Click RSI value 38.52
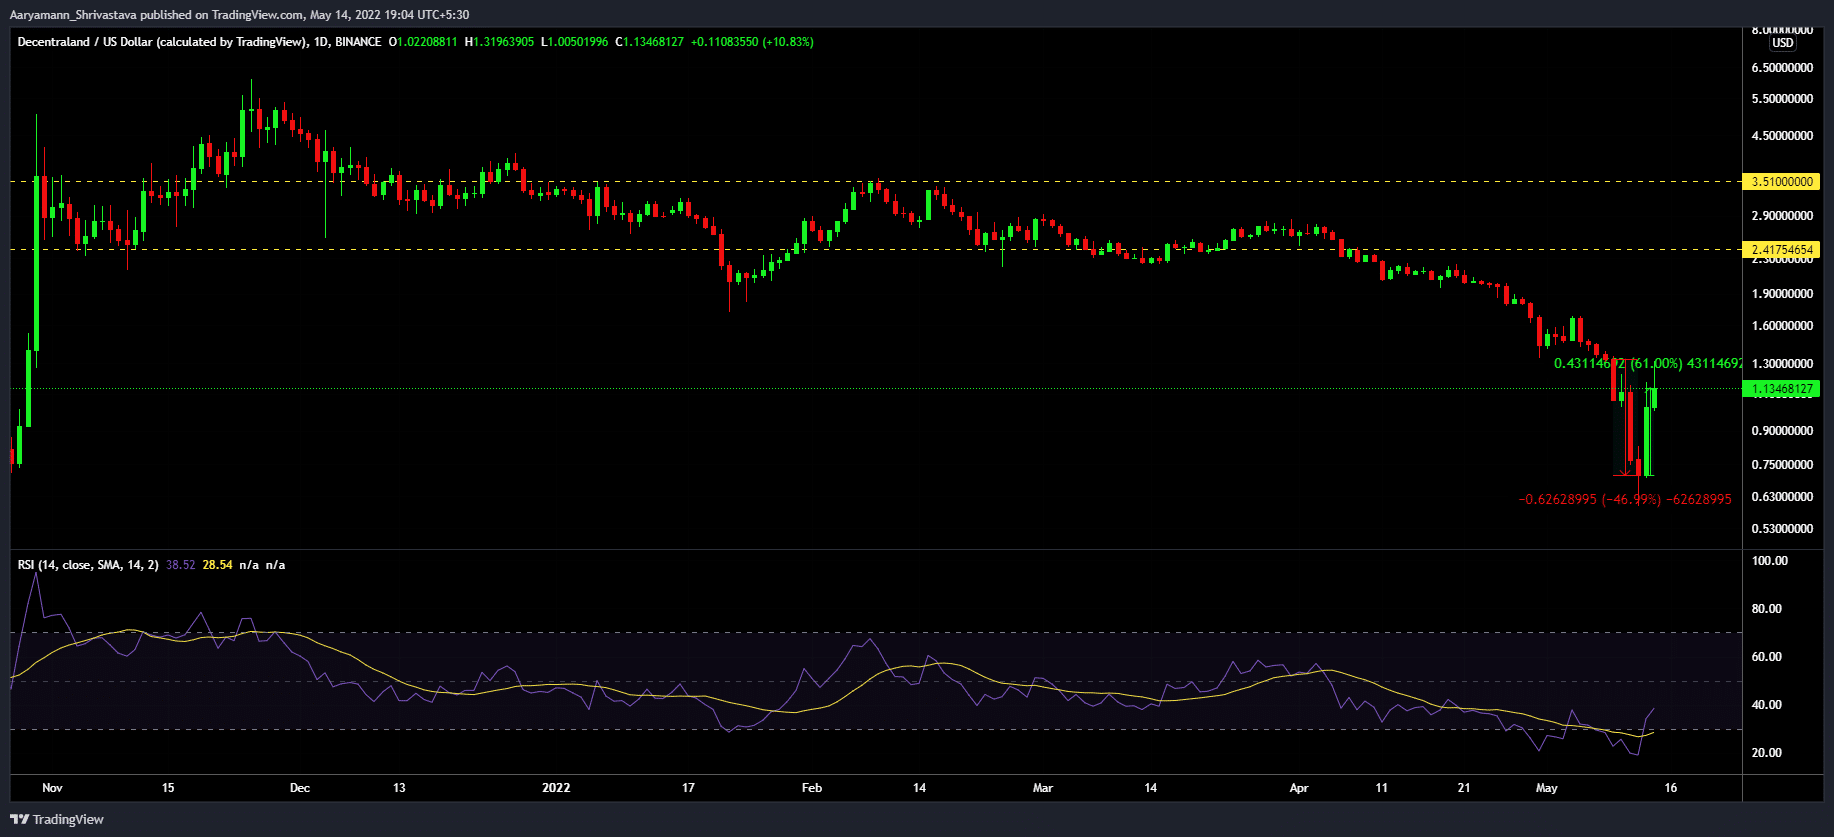1834x837 pixels. click(x=181, y=565)
